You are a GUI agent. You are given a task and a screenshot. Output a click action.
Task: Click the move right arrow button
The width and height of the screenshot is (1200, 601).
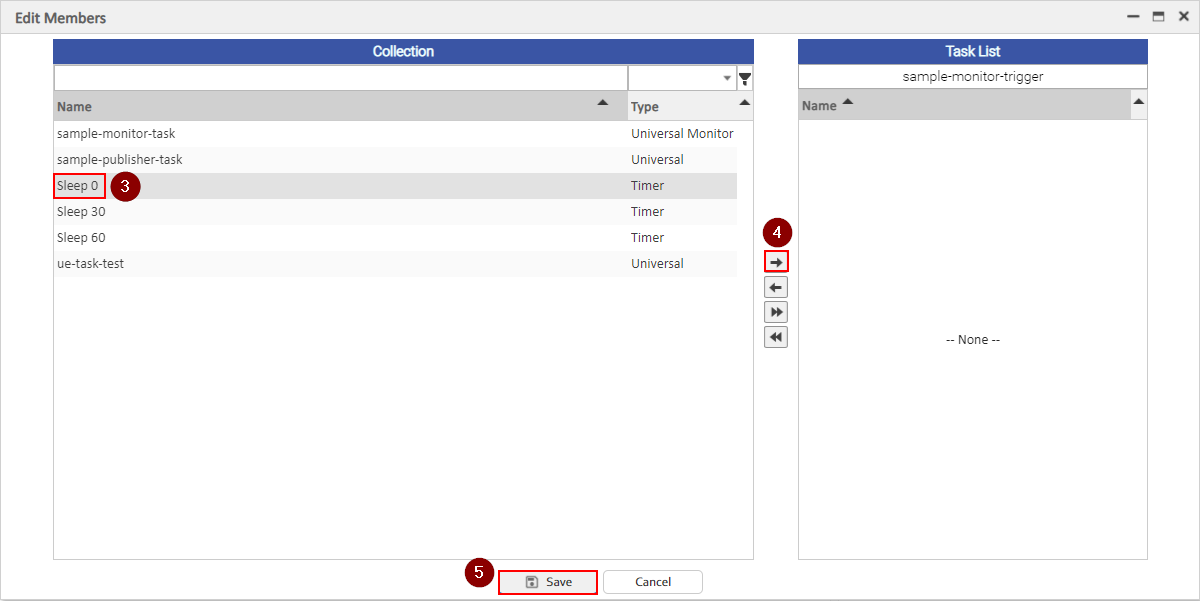coord(776,261)
